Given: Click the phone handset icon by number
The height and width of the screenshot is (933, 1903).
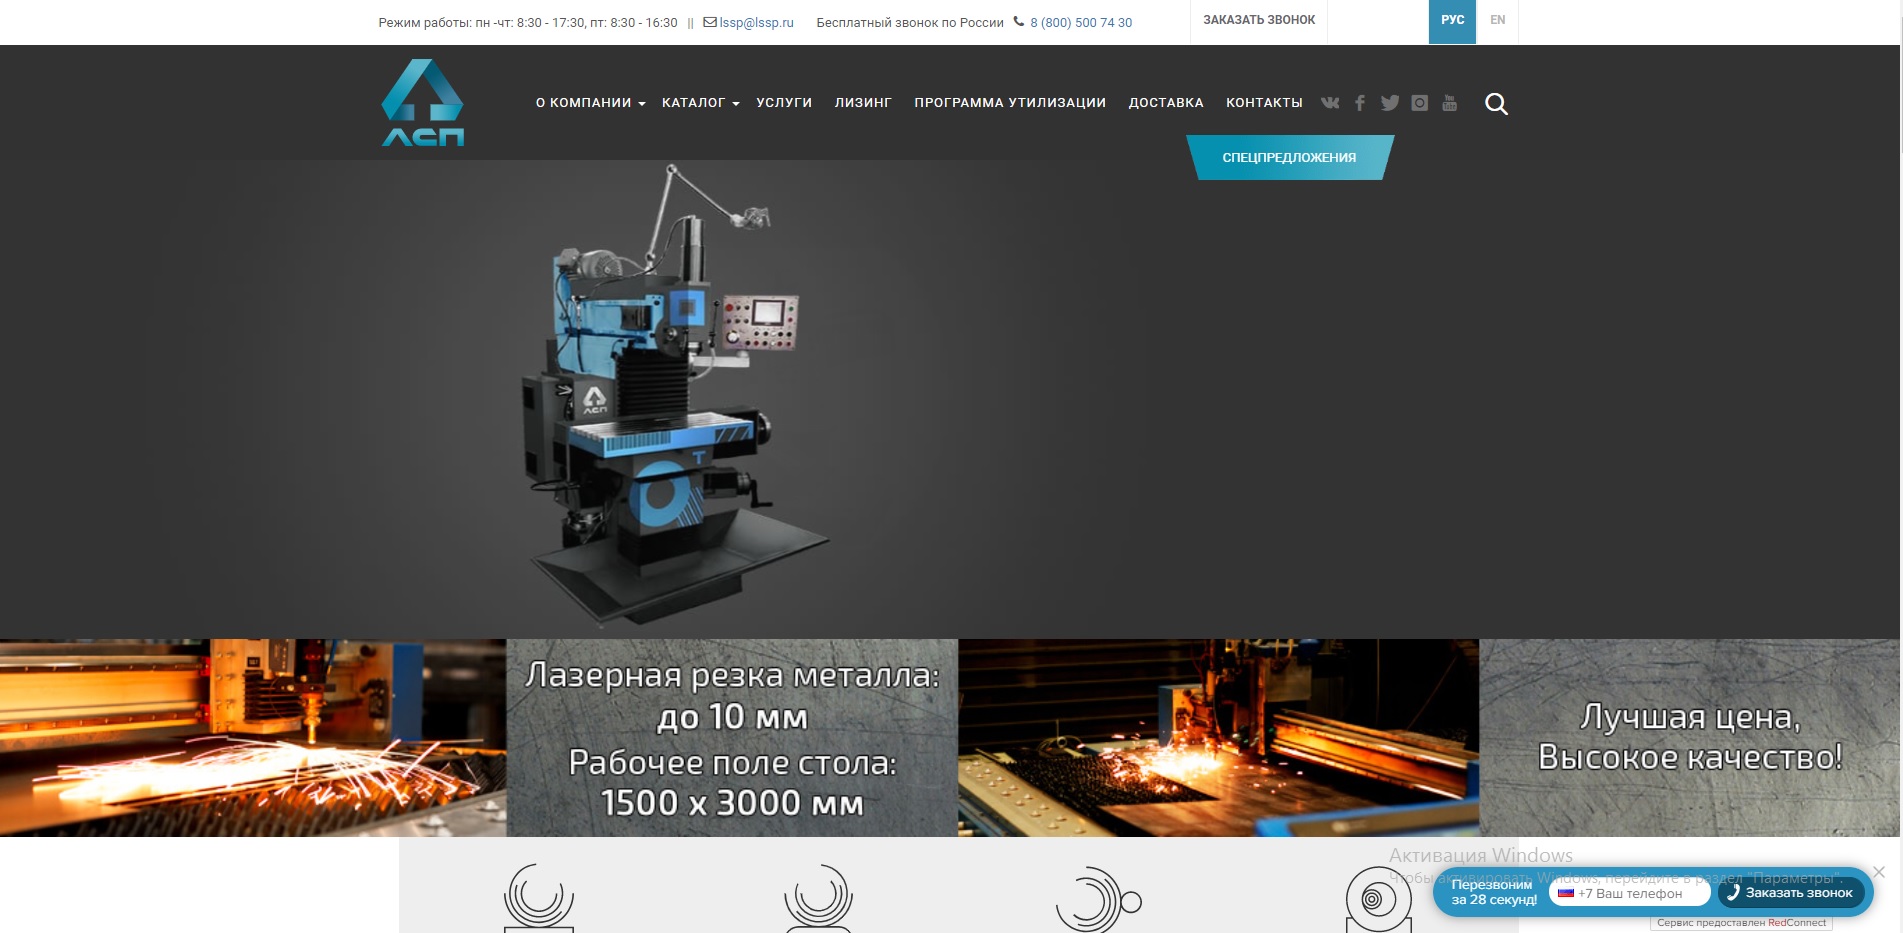Looking at the screenshot, I should click(1019, 21).
